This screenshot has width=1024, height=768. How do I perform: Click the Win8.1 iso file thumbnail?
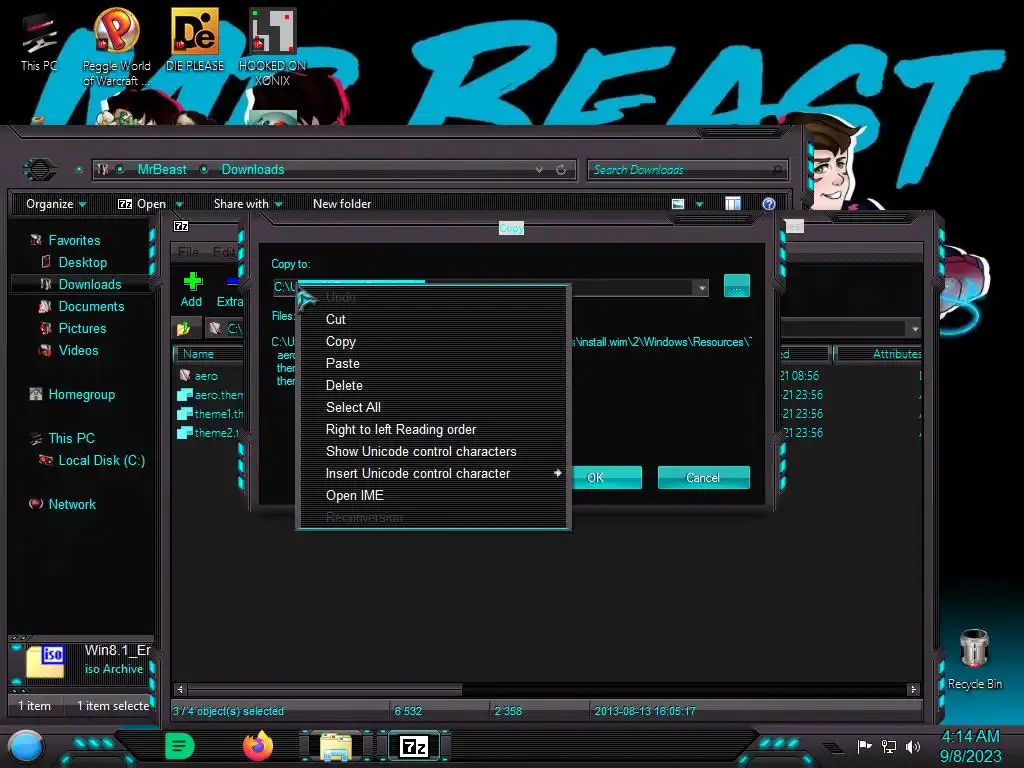coord(45,661)
